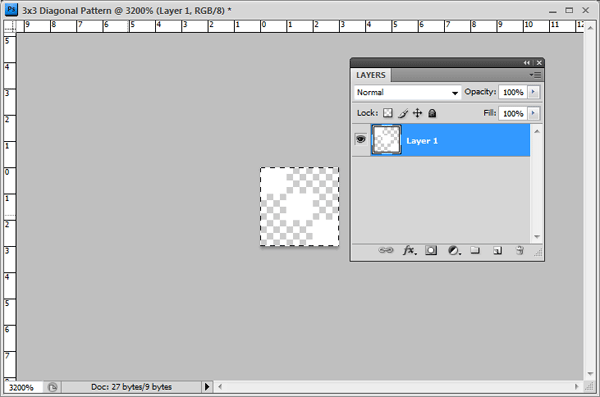
Task: Create a new layer group folder
Action: point(475,250)
